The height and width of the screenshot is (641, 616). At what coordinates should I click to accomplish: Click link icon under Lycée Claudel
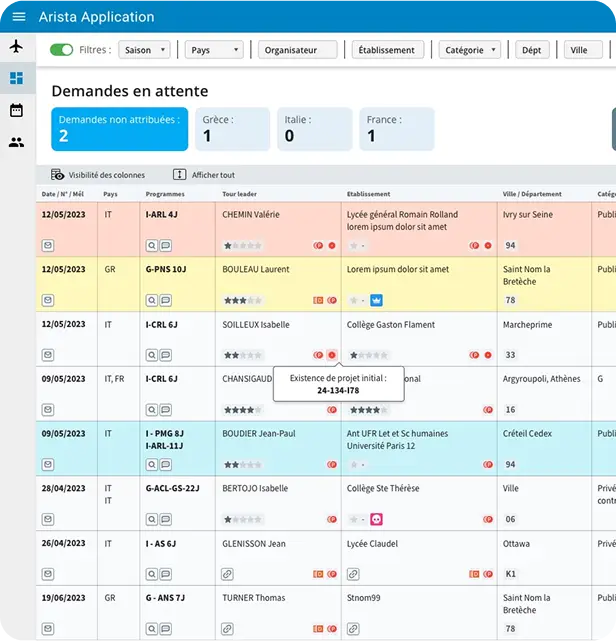pyautogui.click(x=353, y=574)
